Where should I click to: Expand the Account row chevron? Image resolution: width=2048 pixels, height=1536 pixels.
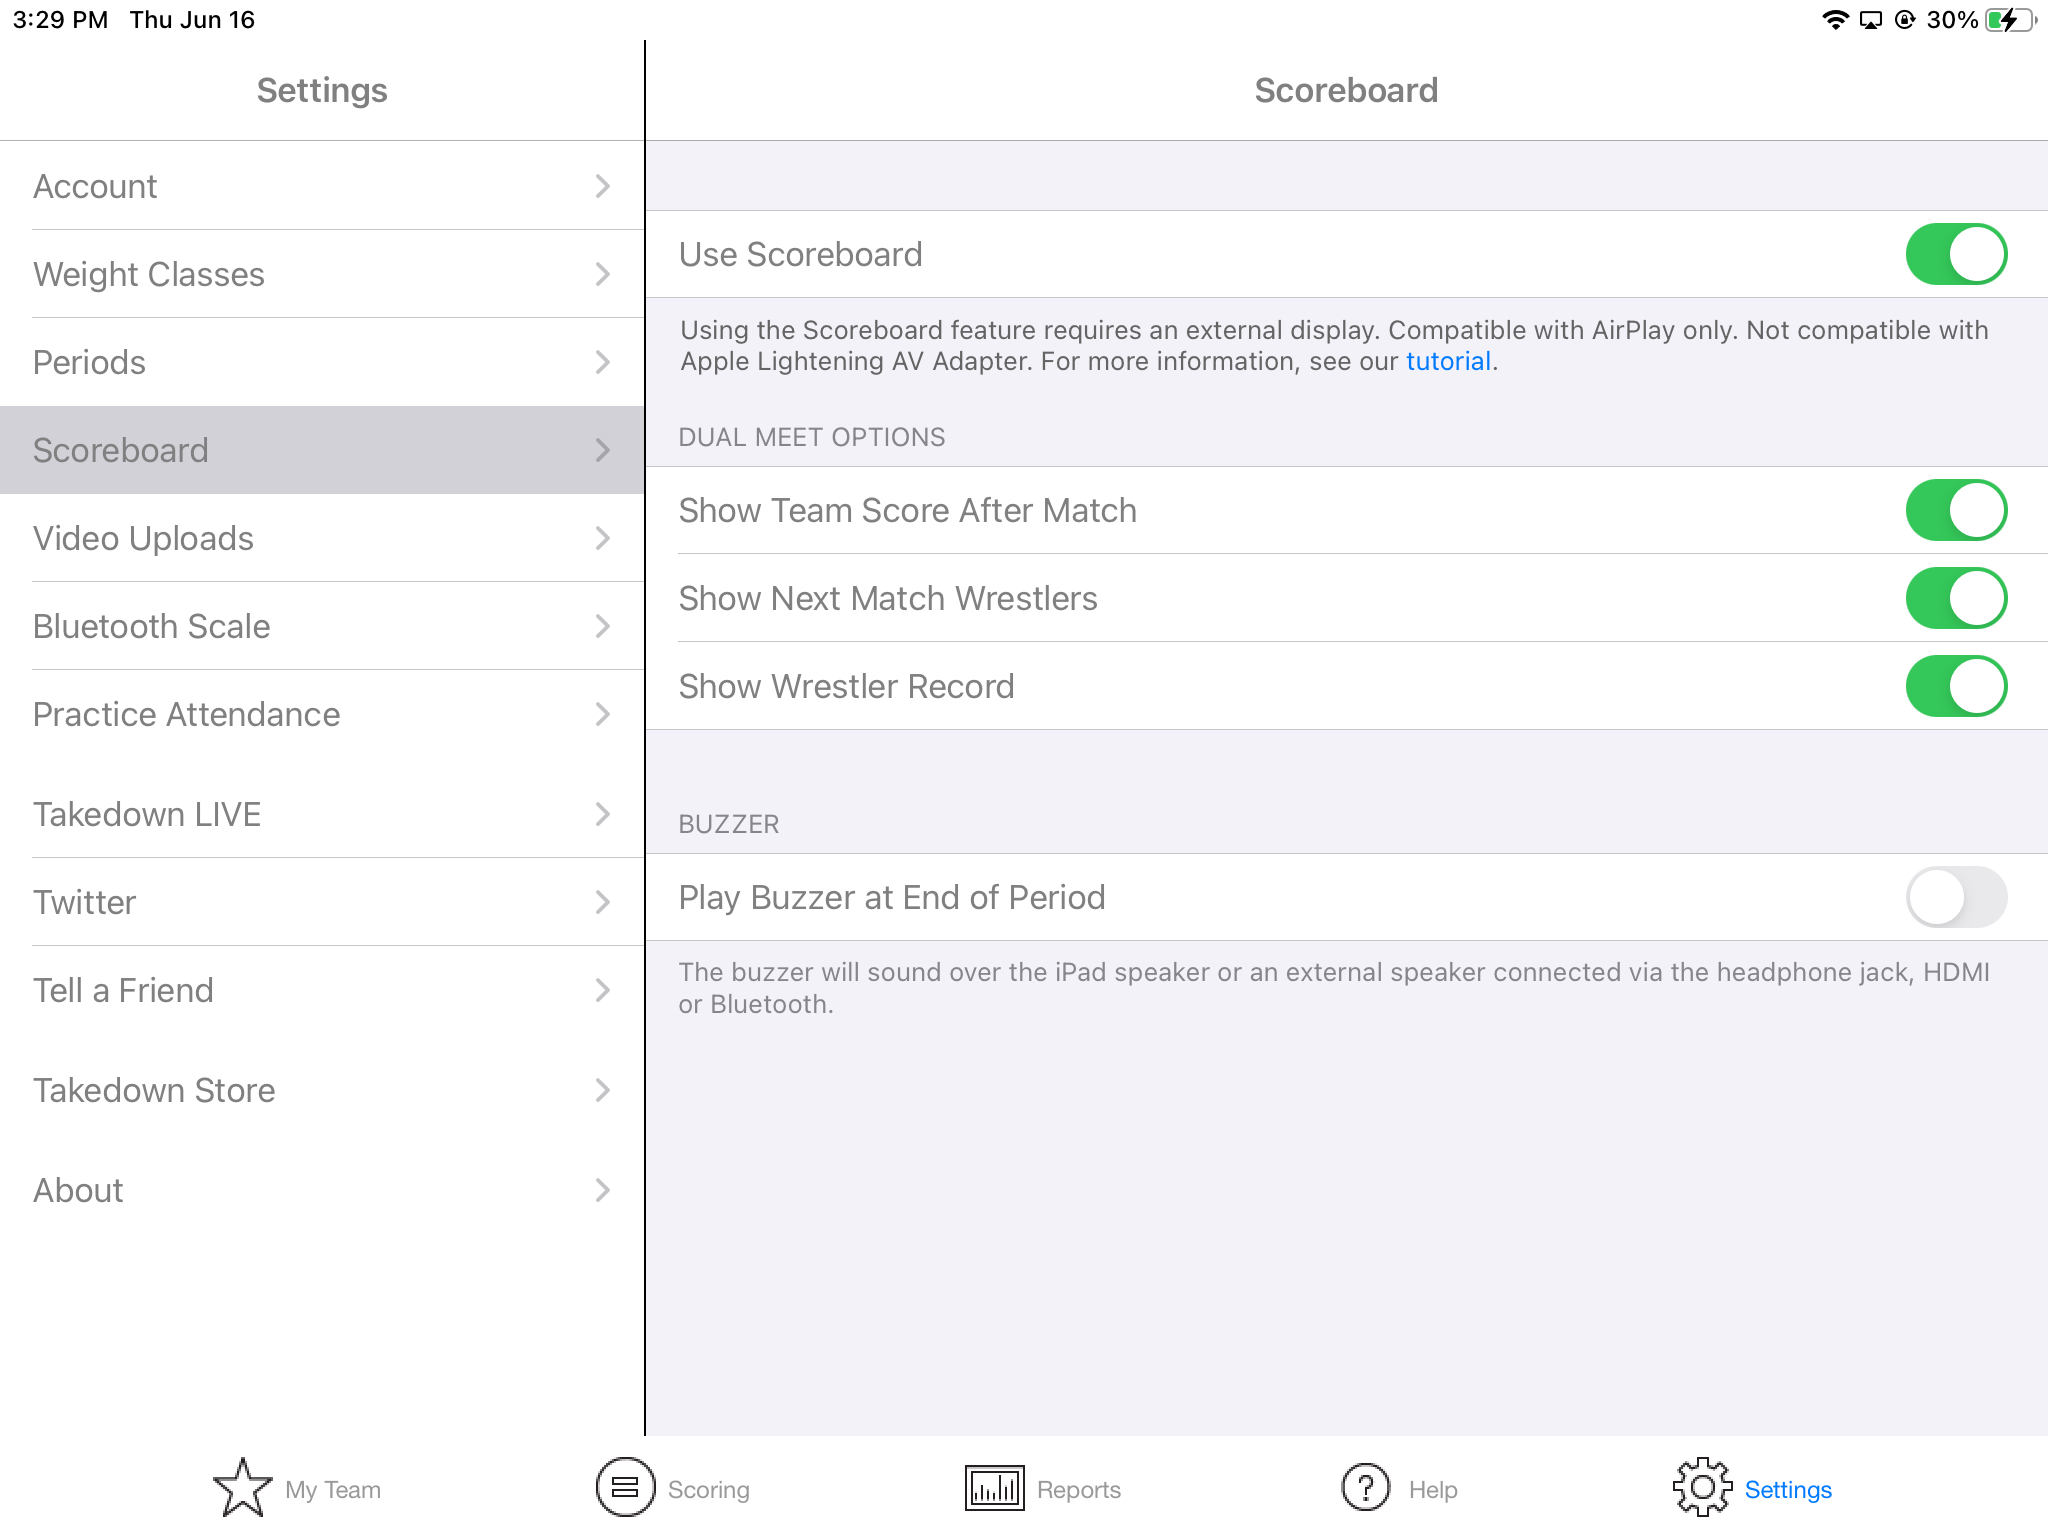point(602,186)
